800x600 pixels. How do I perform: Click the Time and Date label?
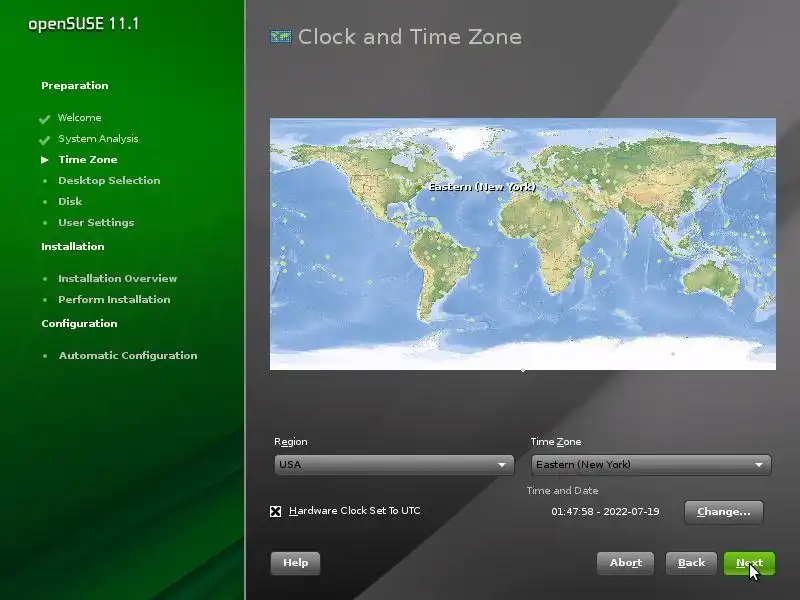coord(562,491)
